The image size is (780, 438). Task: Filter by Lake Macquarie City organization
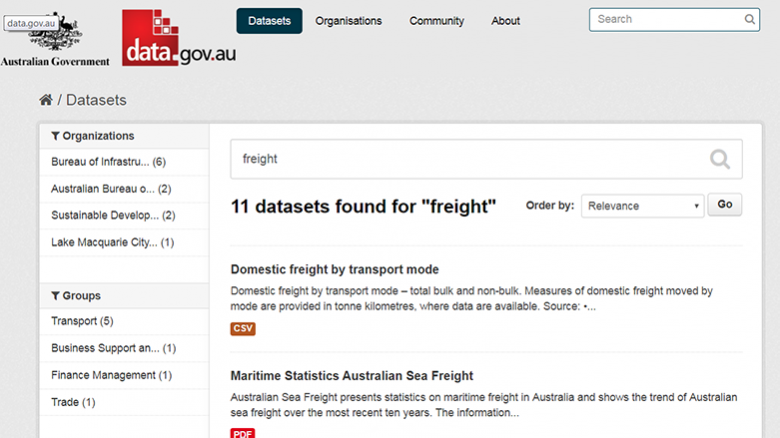click(112, 242)
